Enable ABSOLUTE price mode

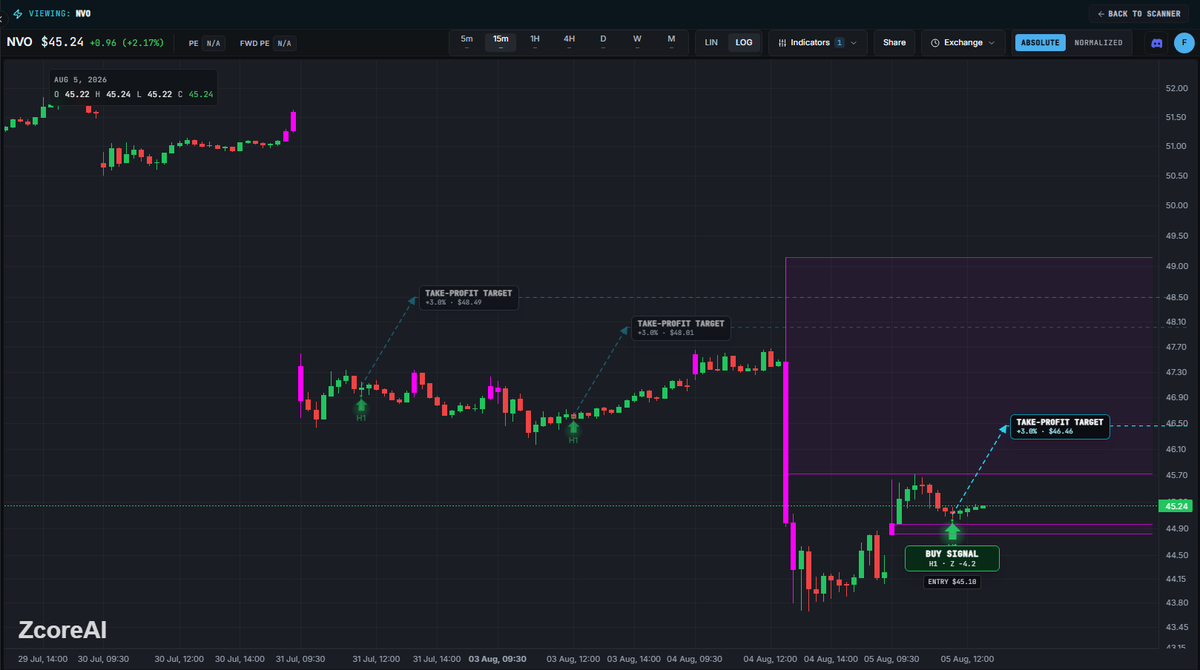point(1040,43)
